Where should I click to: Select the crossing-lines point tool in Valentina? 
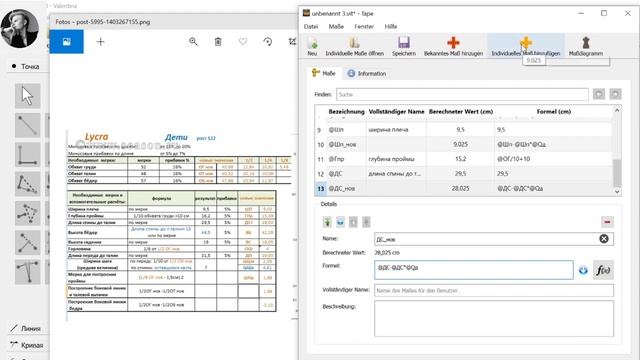click(27, 243)
